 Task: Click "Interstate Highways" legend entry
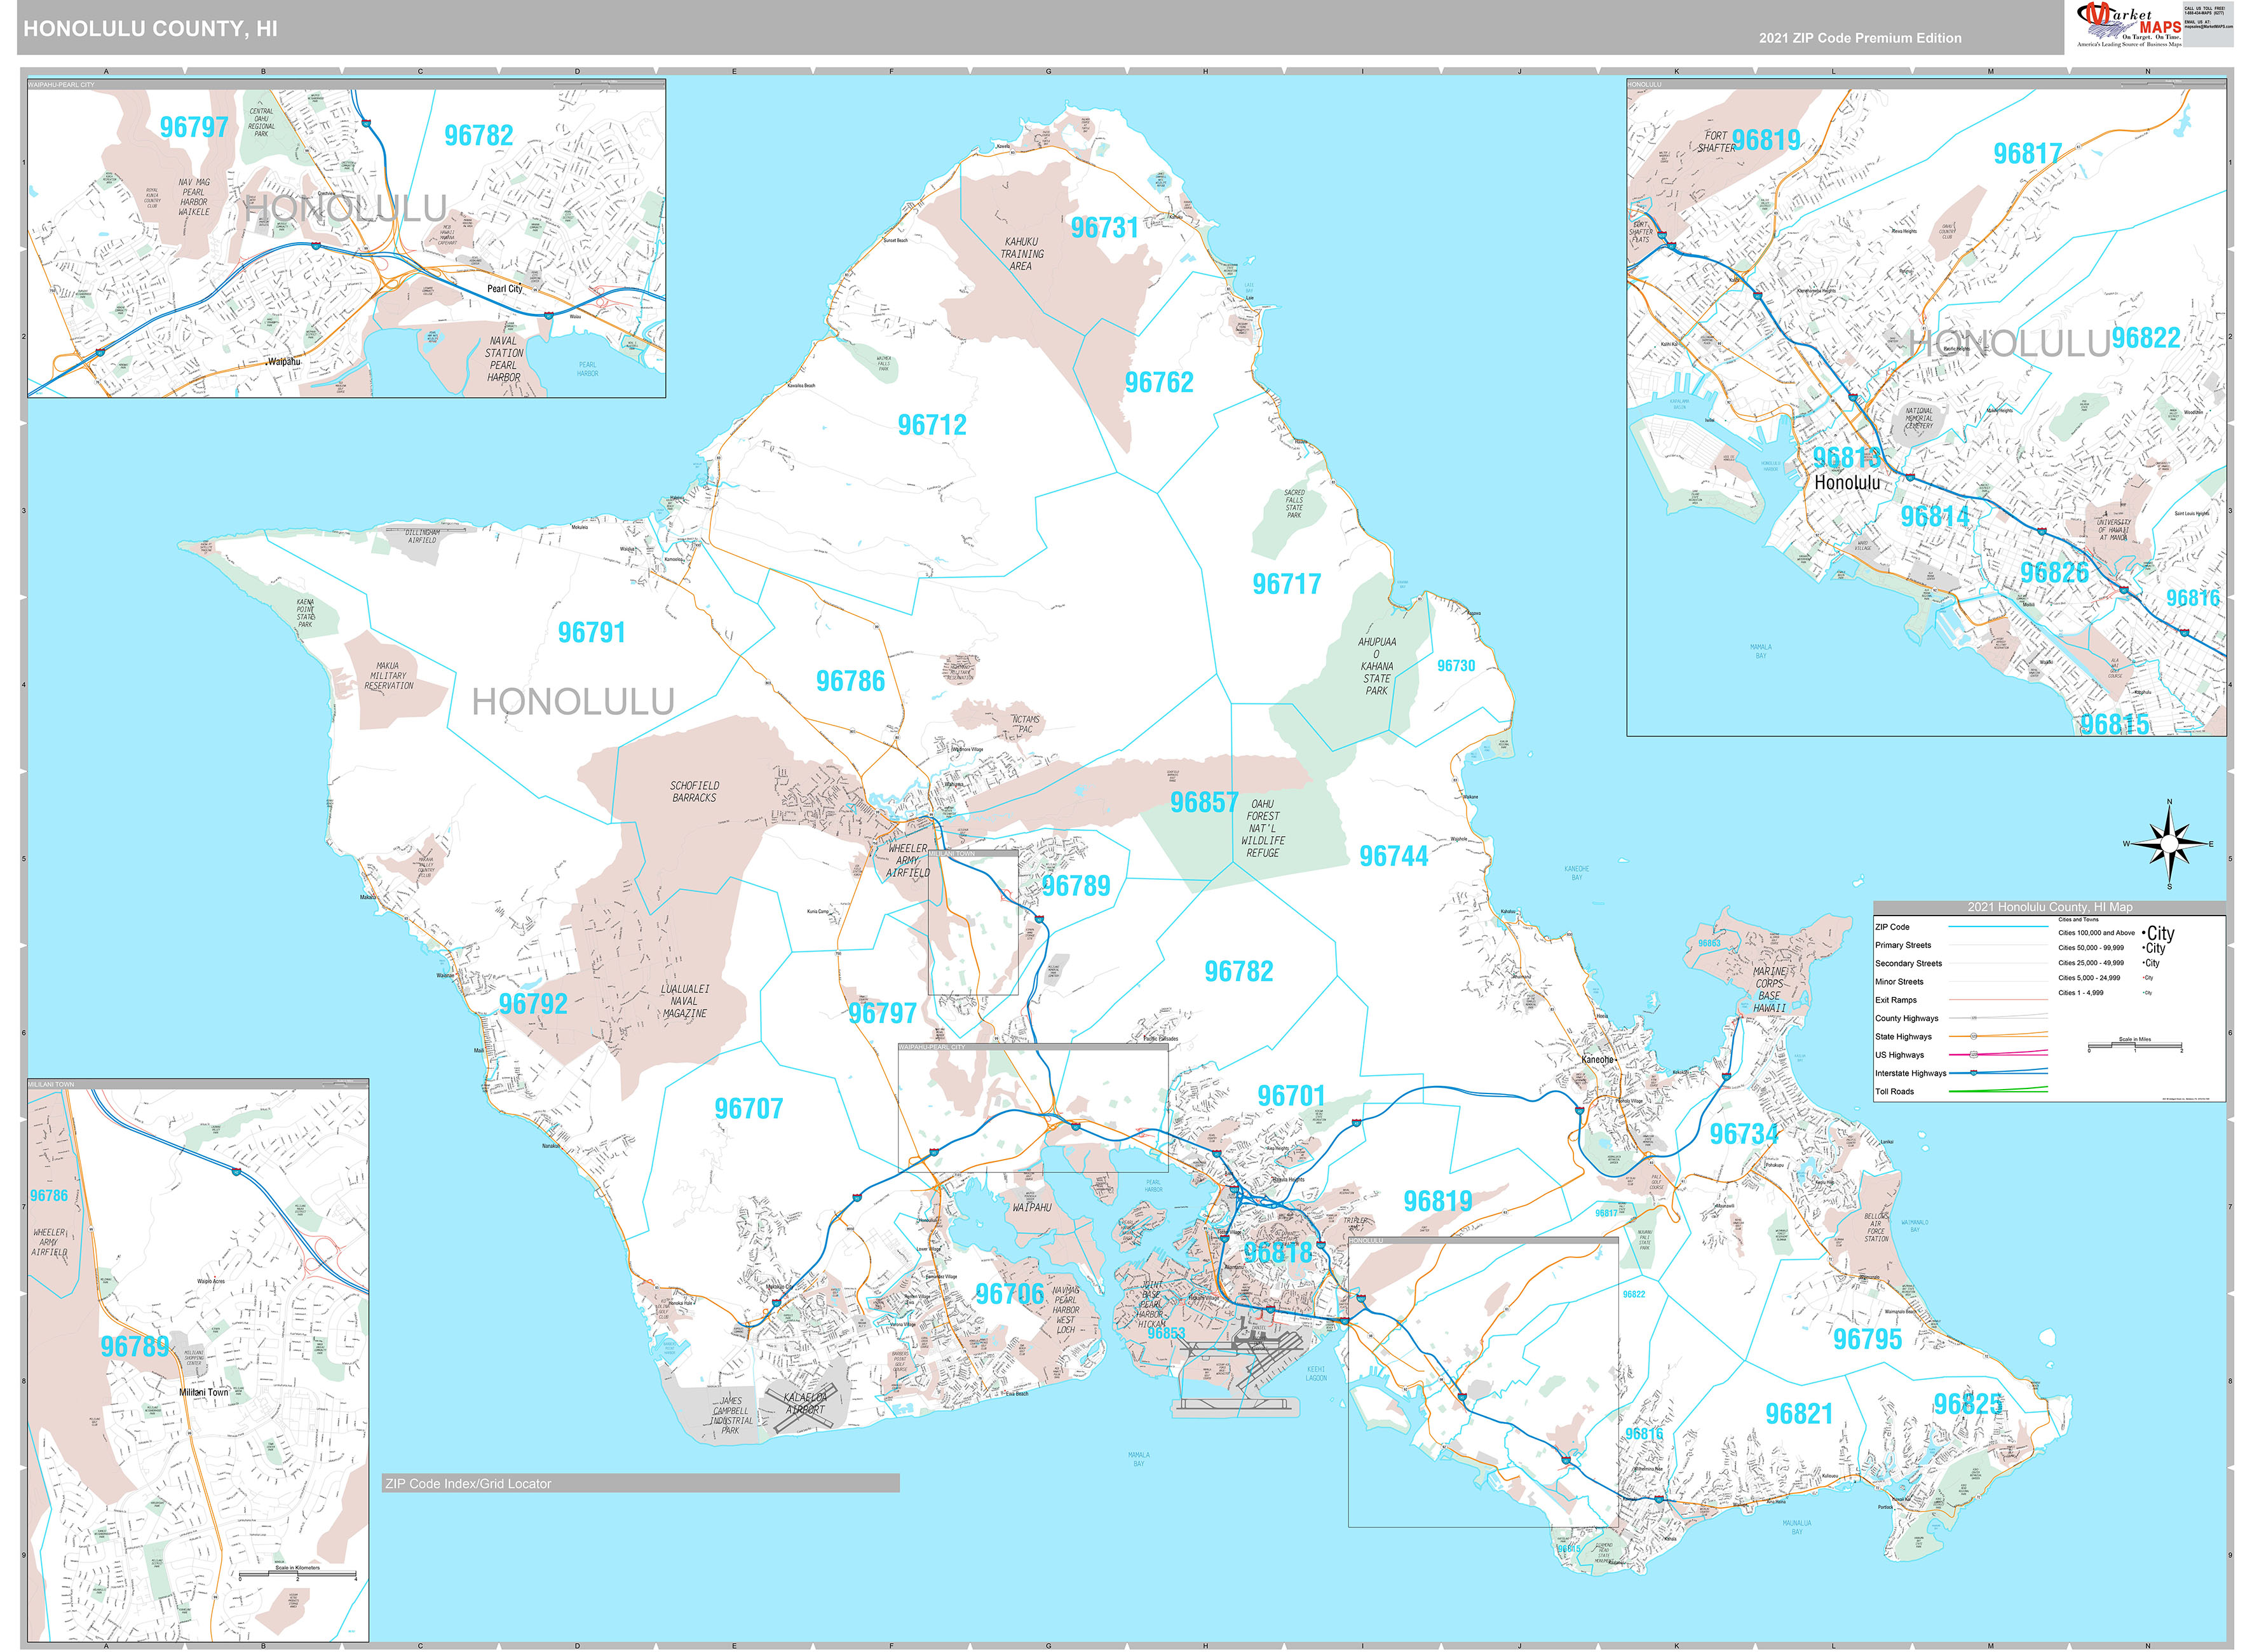[1910, 1073]
